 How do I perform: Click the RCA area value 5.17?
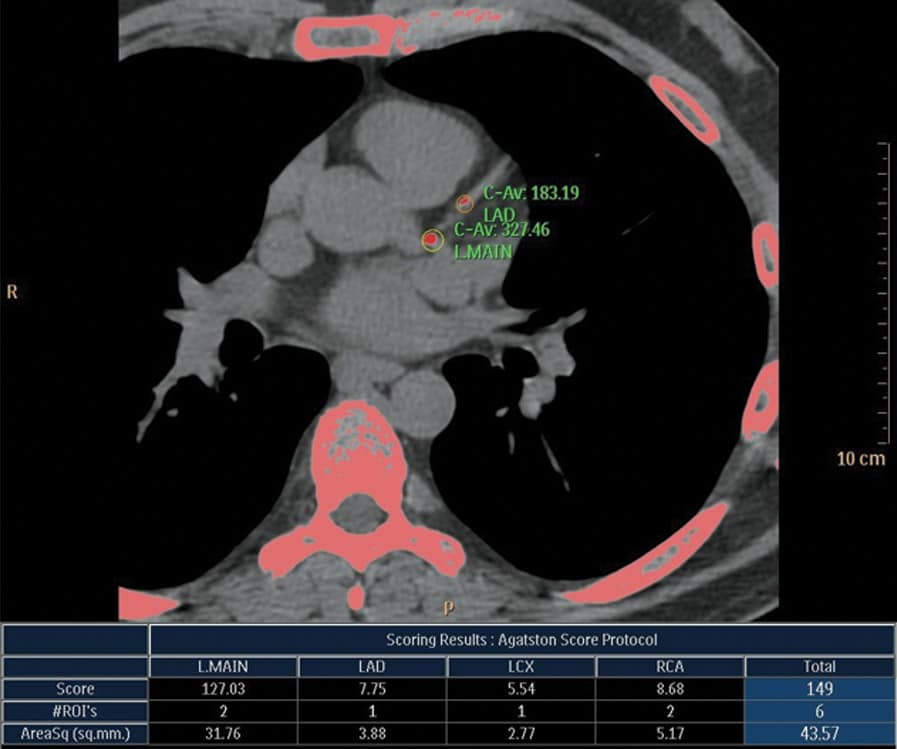[670, 734]
